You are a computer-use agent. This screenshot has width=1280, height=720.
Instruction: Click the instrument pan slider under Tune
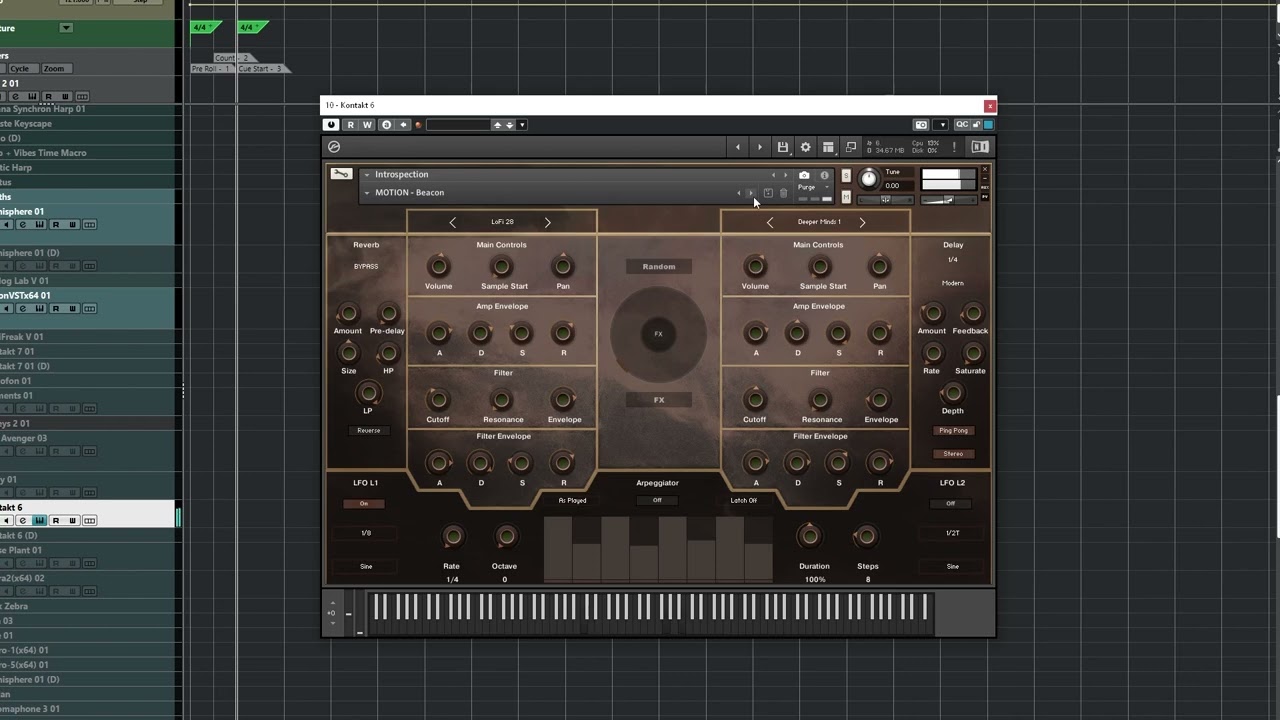pyautogui.click(x=885, y=199)
